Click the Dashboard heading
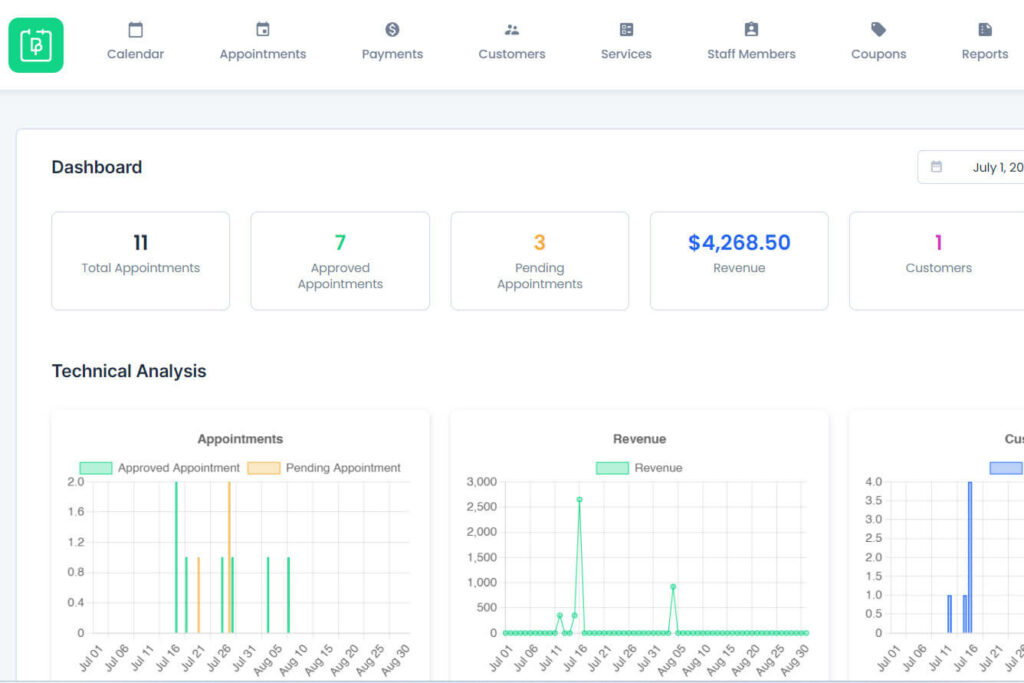 click(x=97, y=167)
